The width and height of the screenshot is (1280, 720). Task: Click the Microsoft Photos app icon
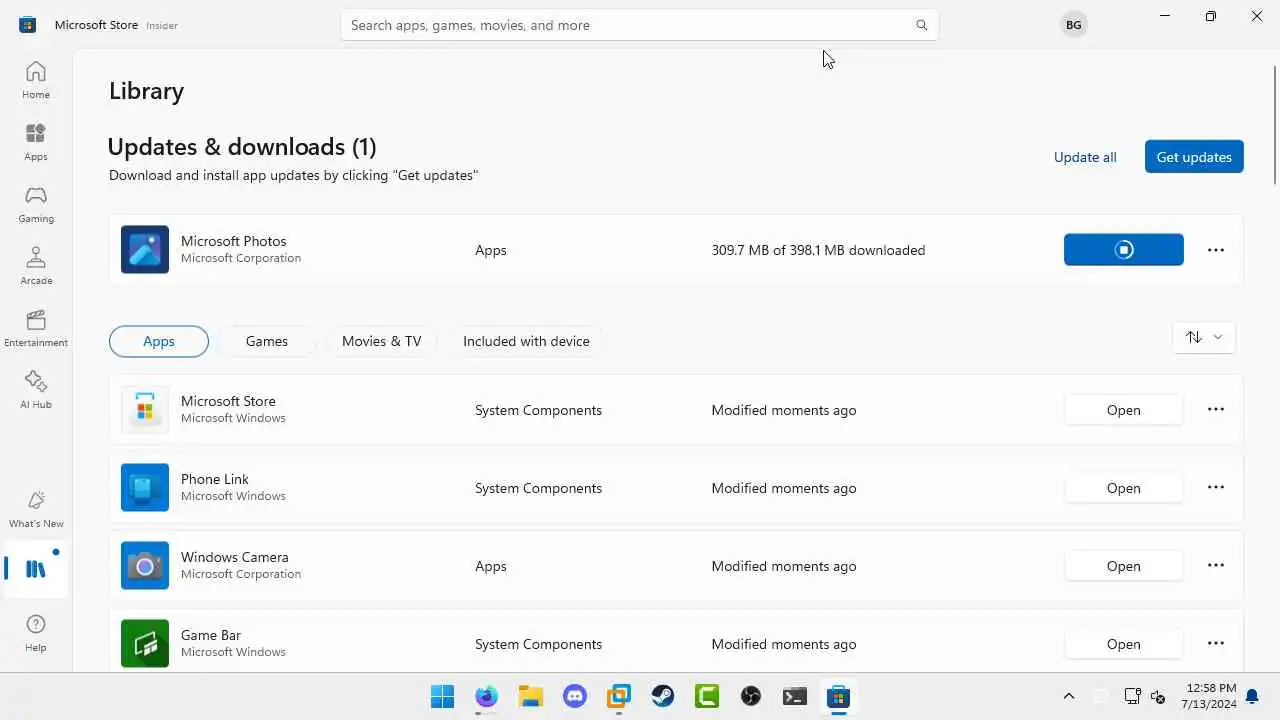pos(145,250)
